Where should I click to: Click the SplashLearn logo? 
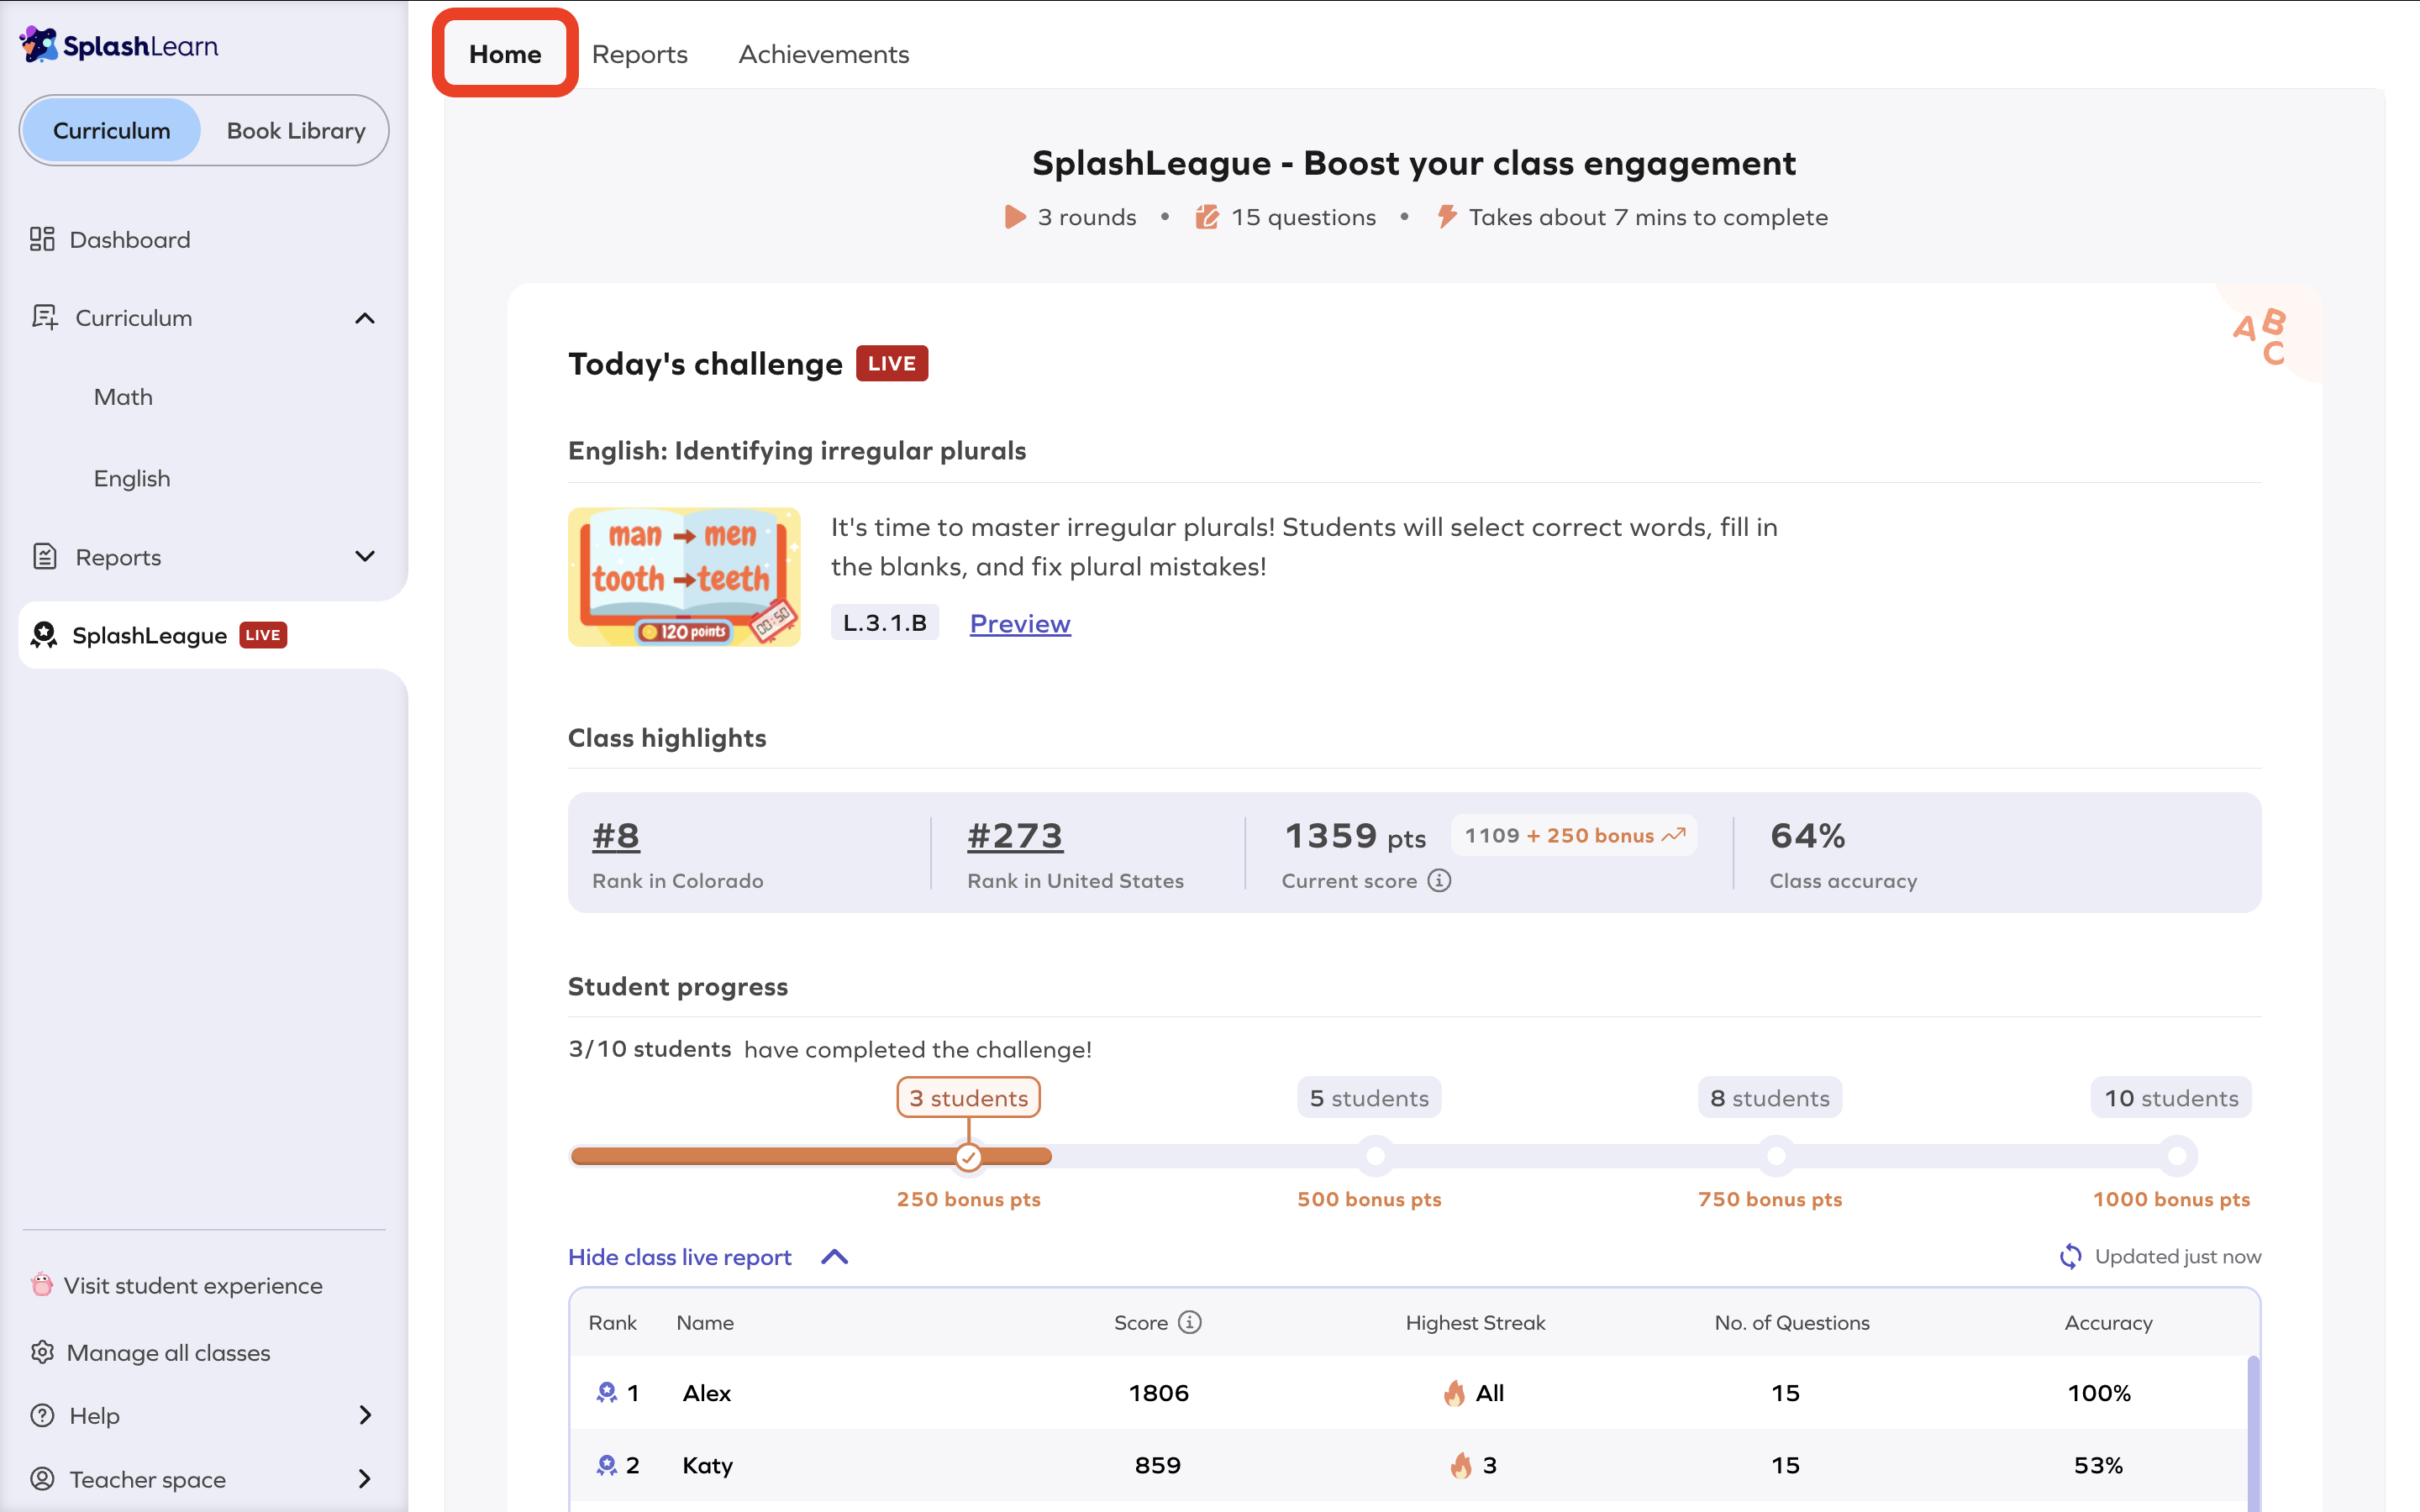[x=119, y=45]
